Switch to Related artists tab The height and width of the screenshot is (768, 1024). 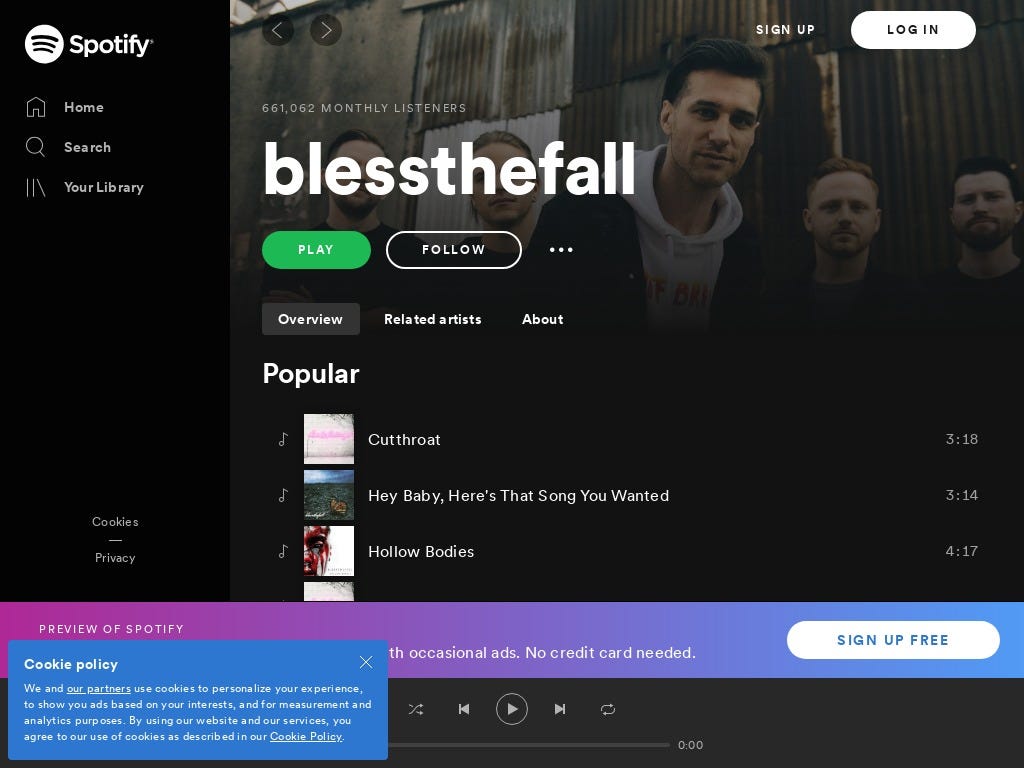(432, 319)
